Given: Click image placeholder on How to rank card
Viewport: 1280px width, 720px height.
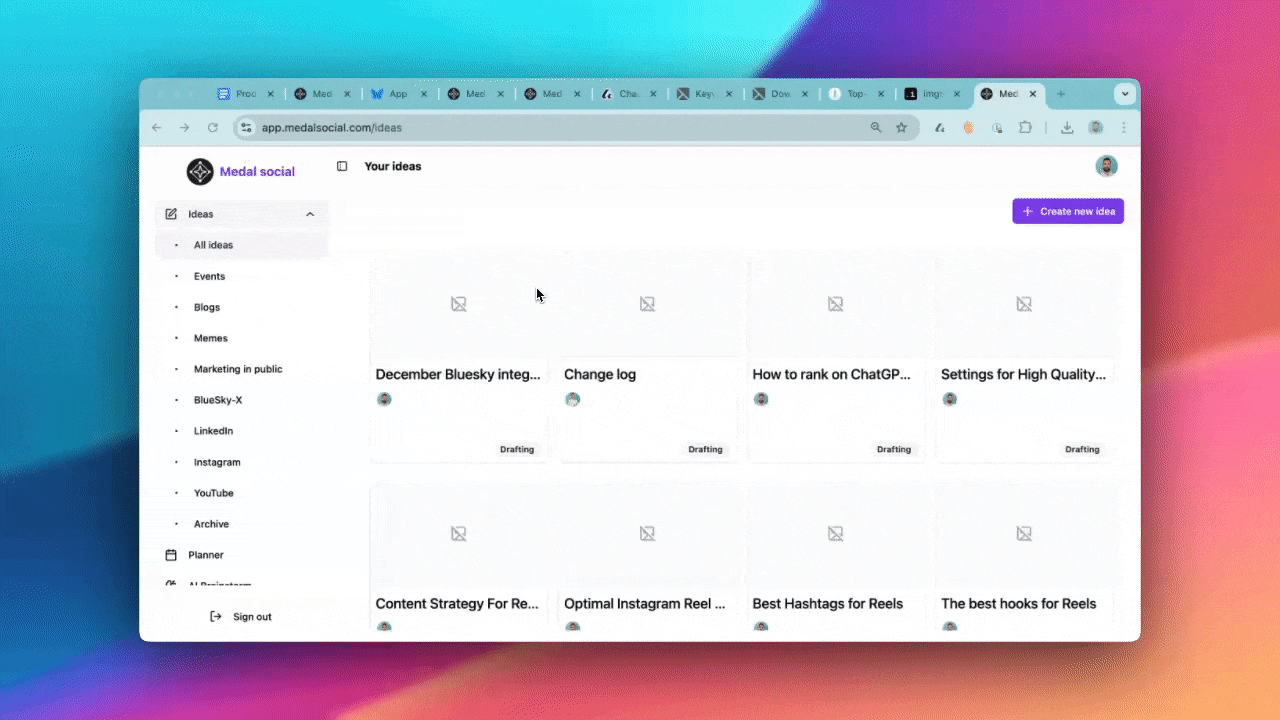Looking at the screenshot, I should (835, 304).
